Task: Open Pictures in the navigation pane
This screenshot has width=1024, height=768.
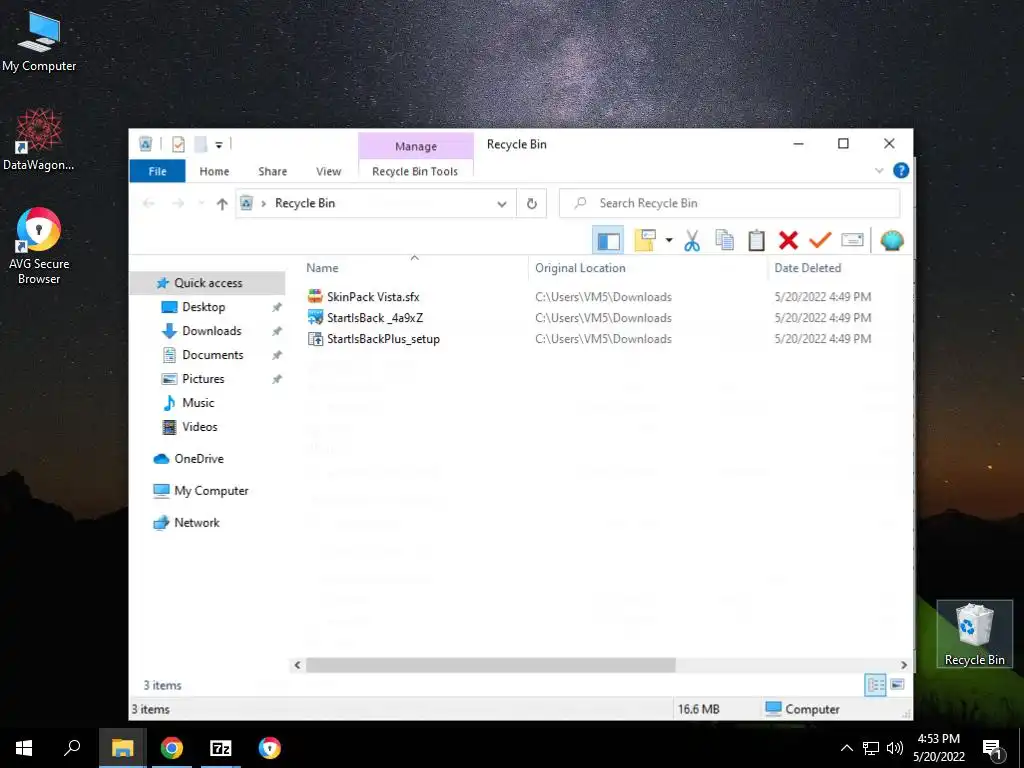Action: pos(203,379)
